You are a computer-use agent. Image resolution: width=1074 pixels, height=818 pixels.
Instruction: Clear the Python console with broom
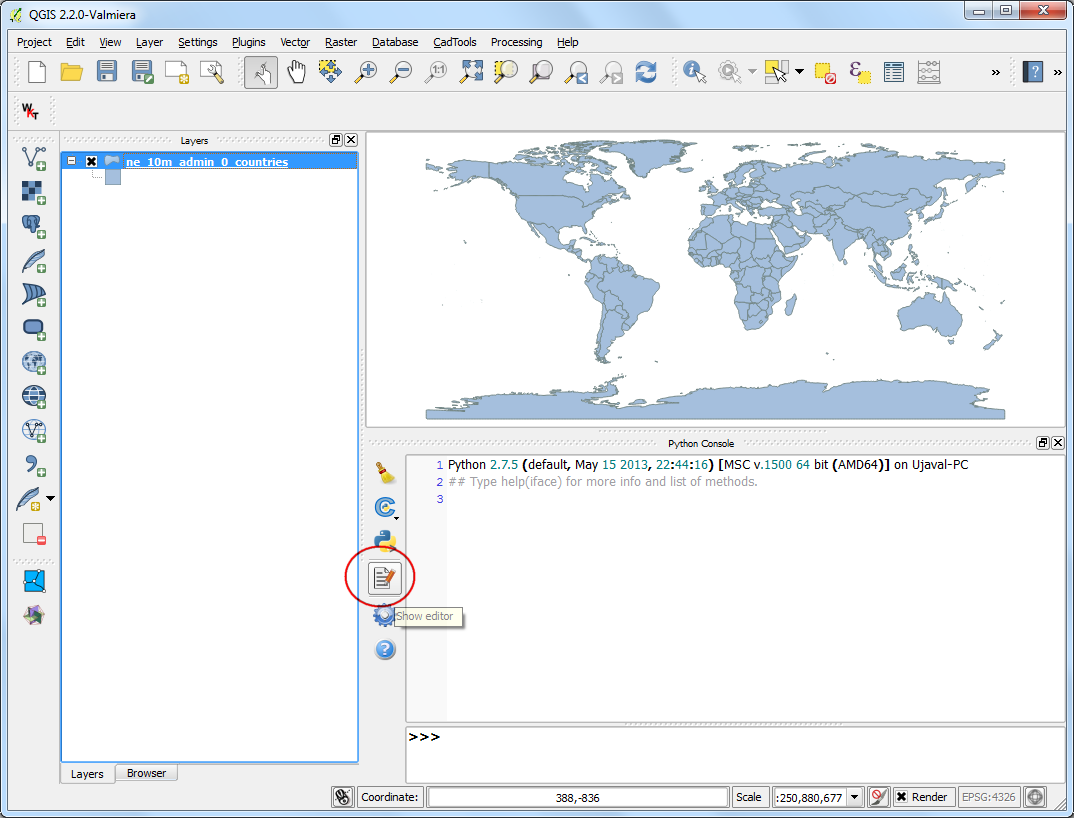(x=385, y=472)
